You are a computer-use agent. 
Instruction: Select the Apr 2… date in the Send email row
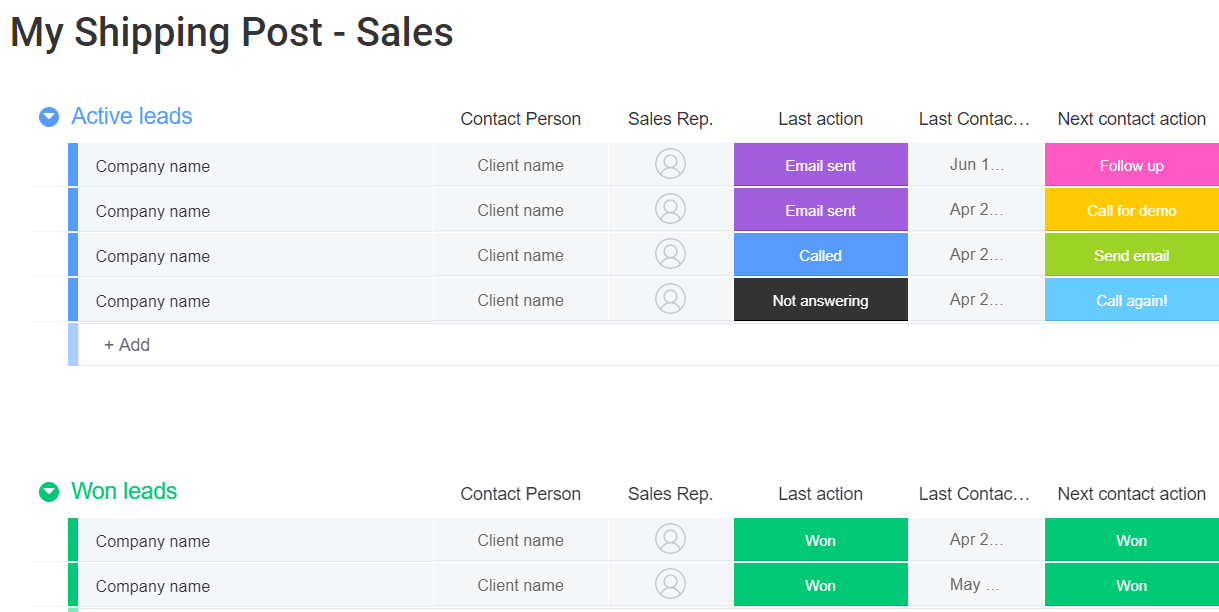tap(976, 255)
